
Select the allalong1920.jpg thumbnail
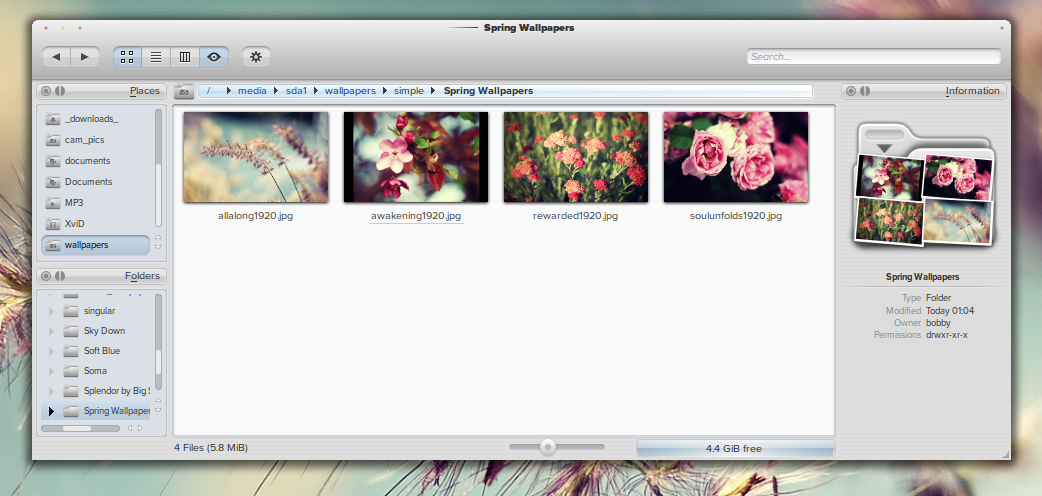click(x=256, y=157)
